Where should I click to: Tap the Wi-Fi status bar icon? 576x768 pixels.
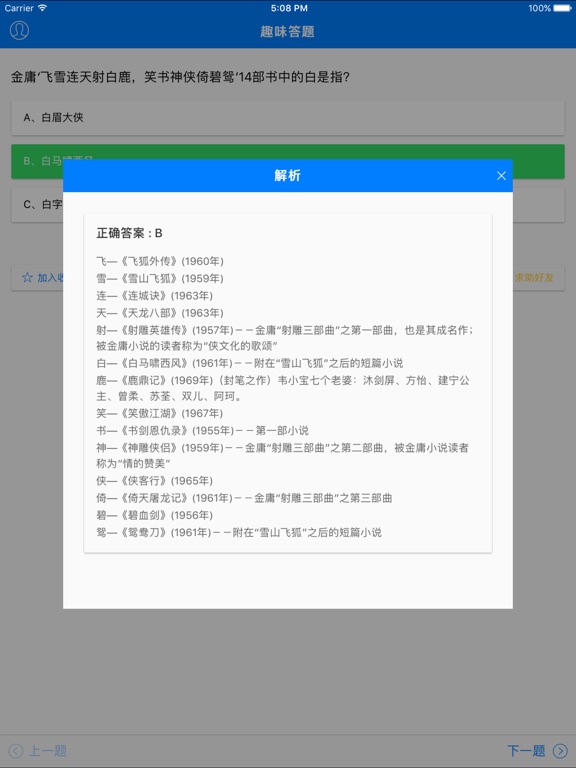tap(42, 8)
